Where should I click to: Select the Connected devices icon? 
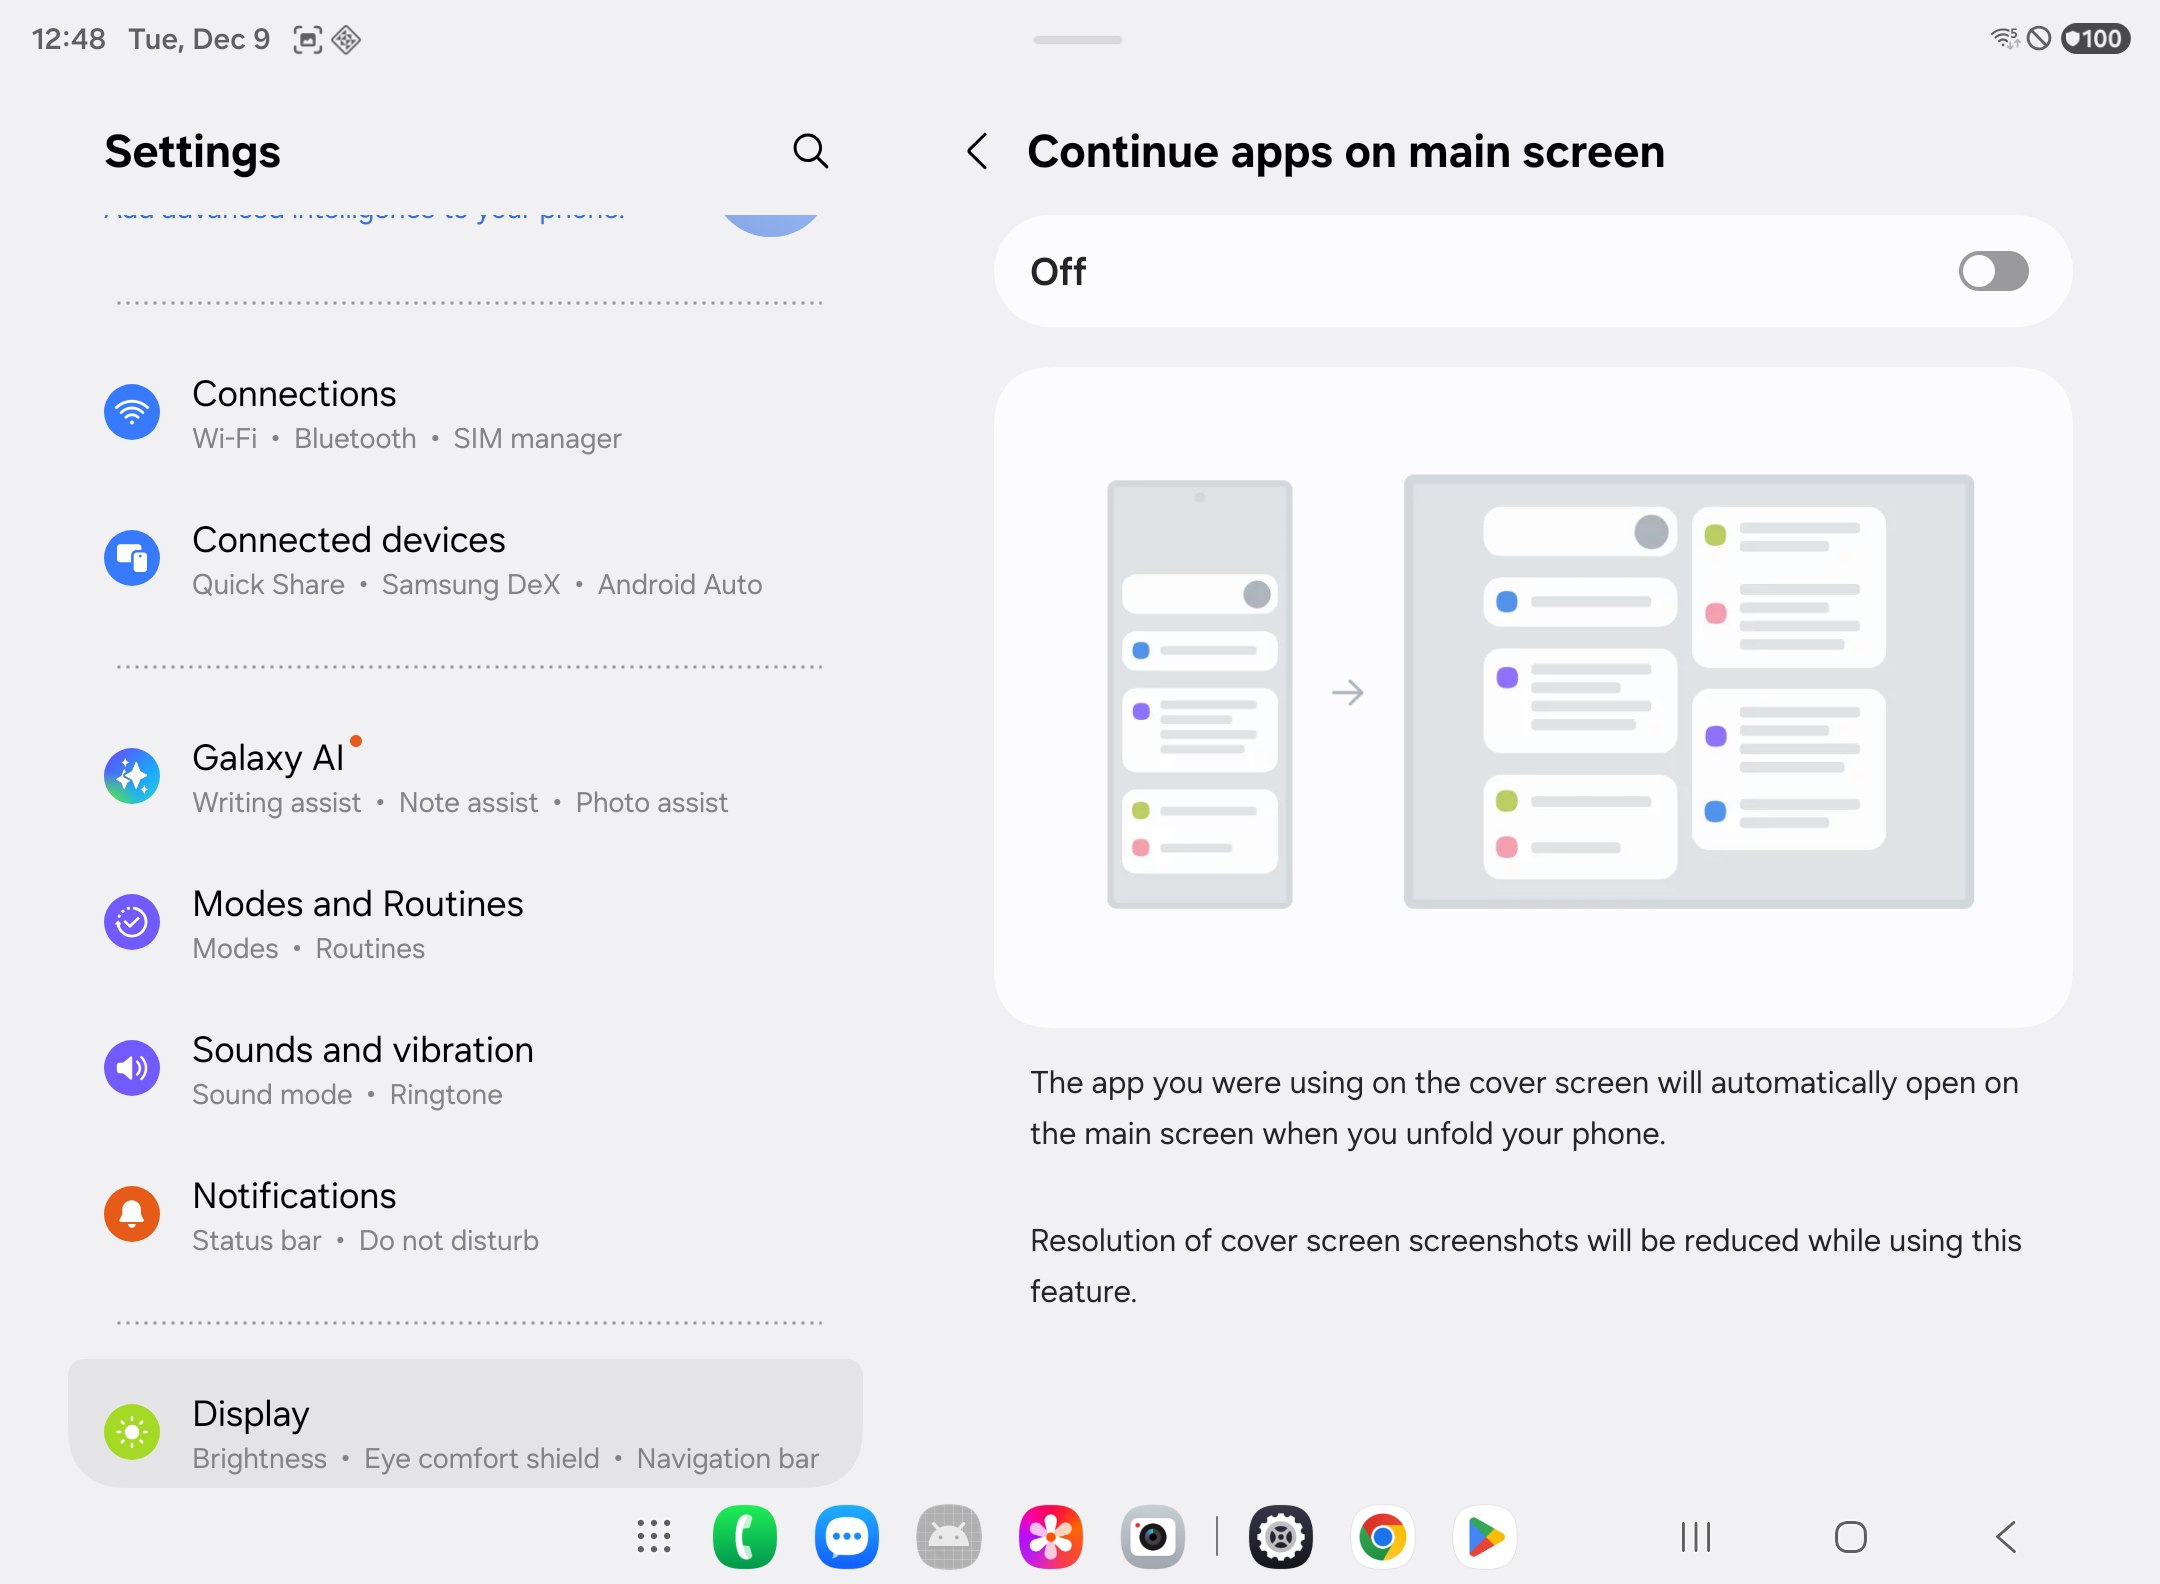pos(132,558)
